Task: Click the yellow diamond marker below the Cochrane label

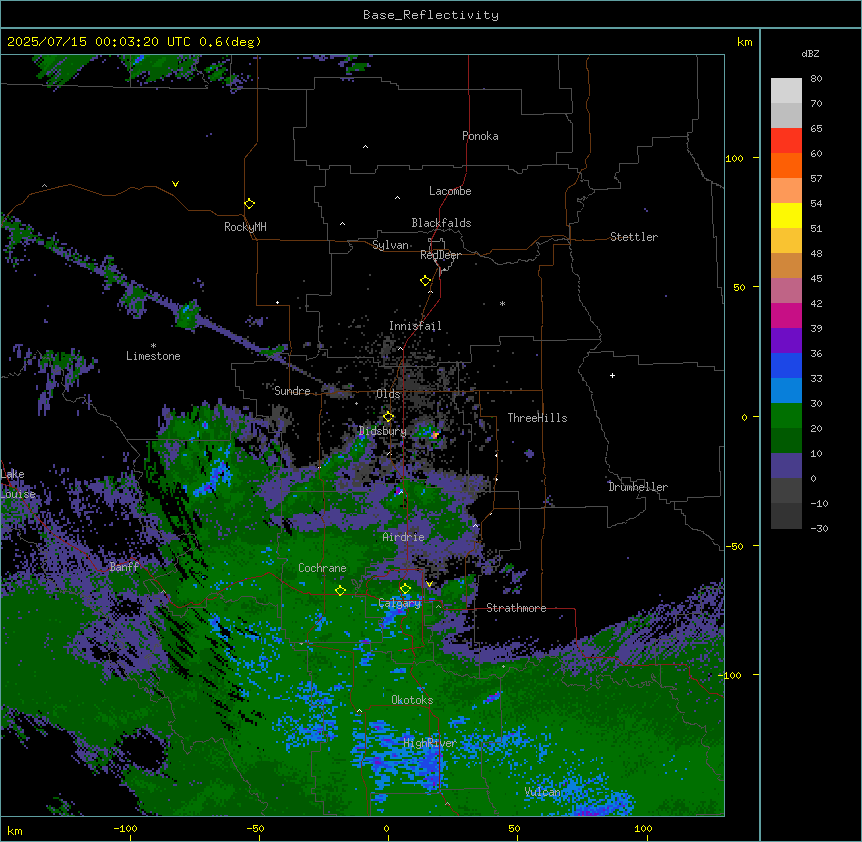Action: (x=341, y=591)
